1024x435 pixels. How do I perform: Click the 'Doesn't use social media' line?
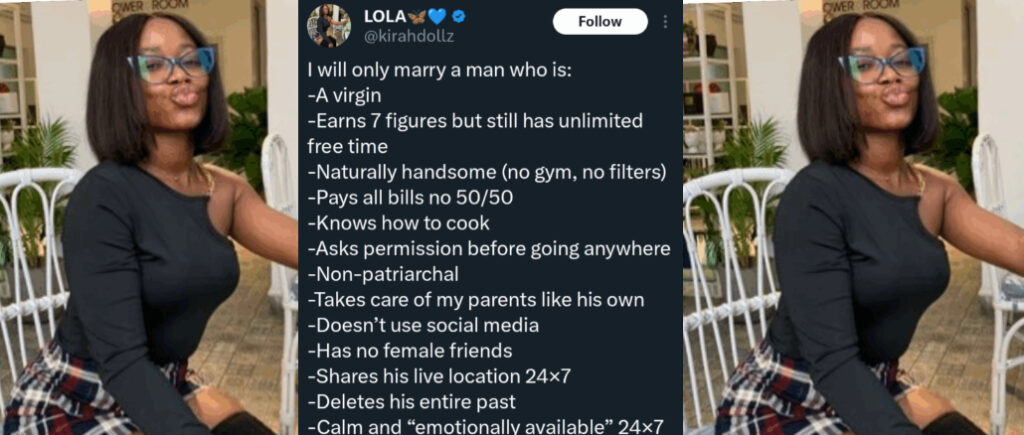pos(427,326)
